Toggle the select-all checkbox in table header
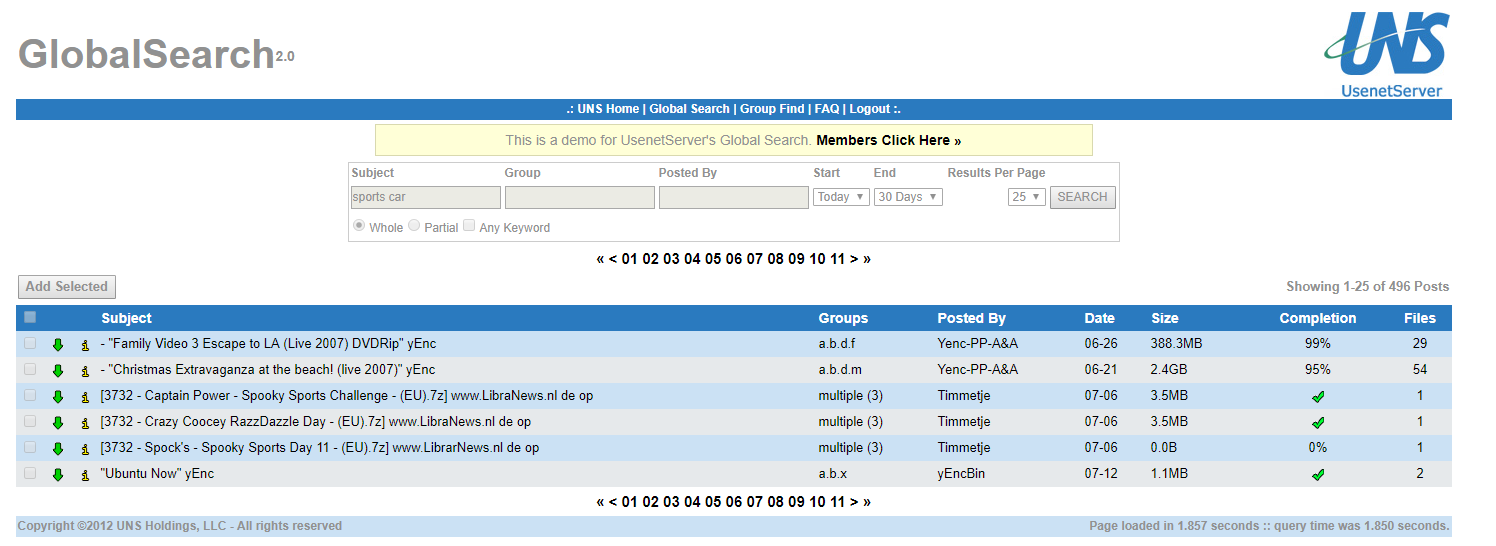 [x=30, y=317]
